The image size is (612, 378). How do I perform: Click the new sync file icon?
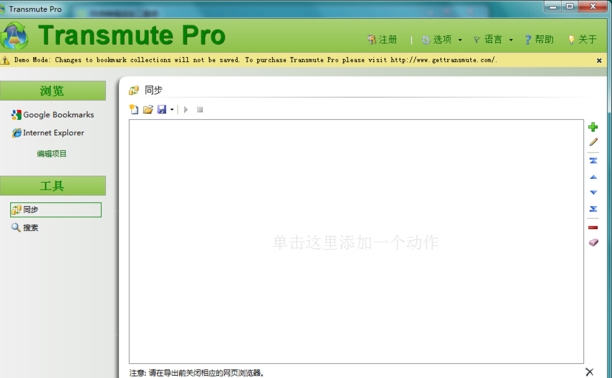point(134,109)
